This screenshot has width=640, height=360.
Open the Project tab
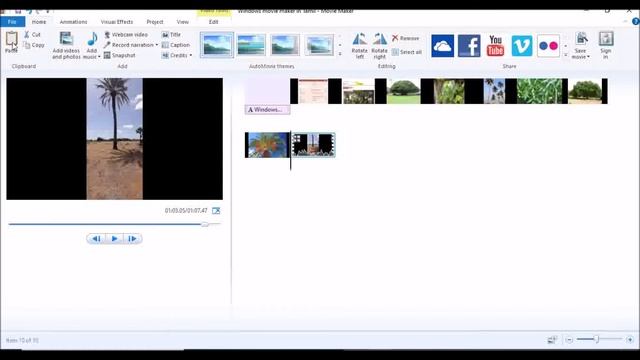pyautogui.click(x=155, y=22)
